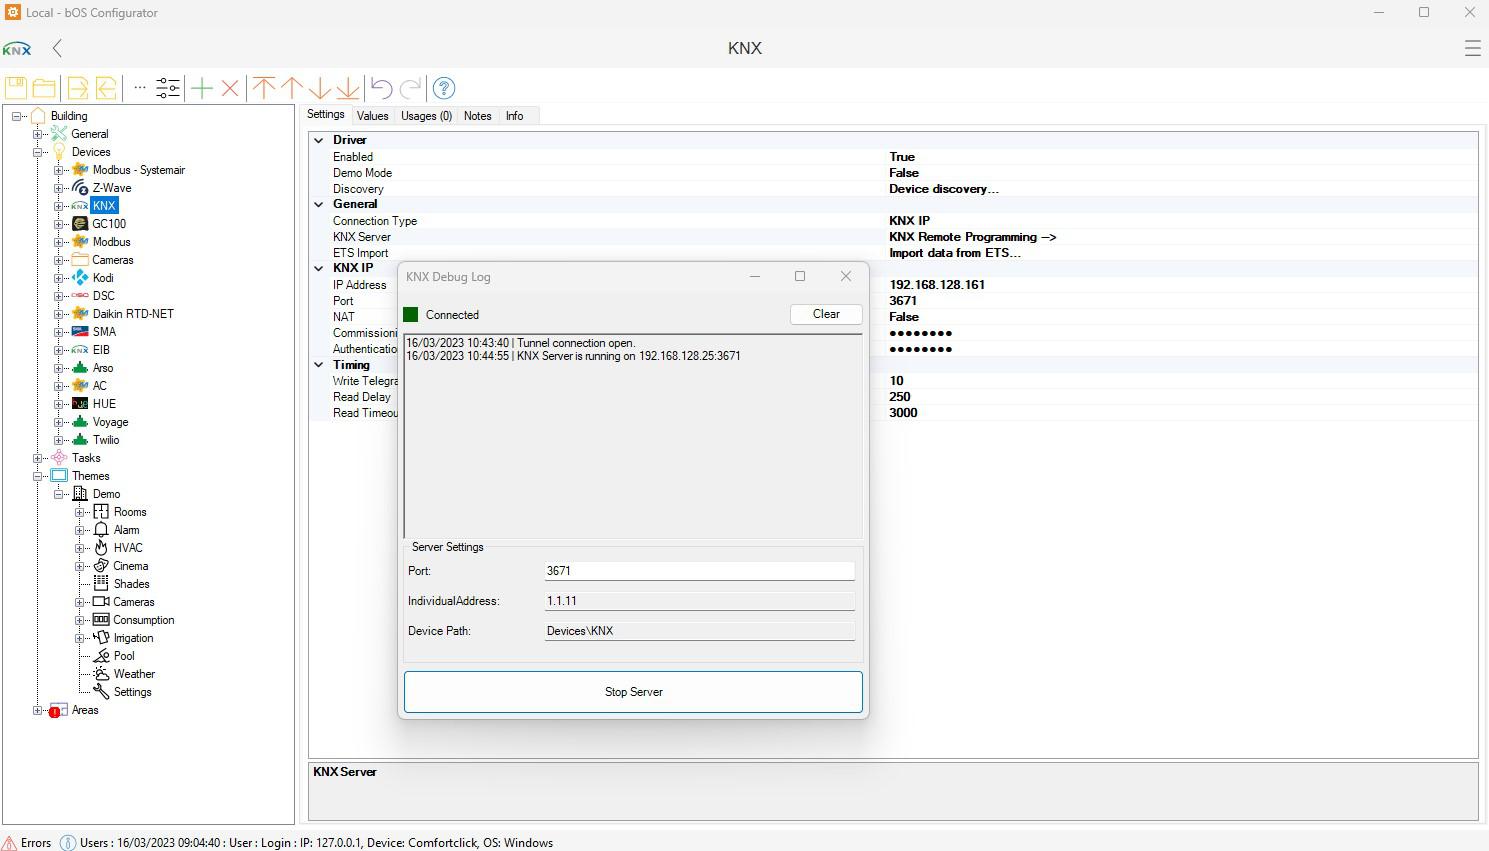Toggle the Enabled True value

901,157
